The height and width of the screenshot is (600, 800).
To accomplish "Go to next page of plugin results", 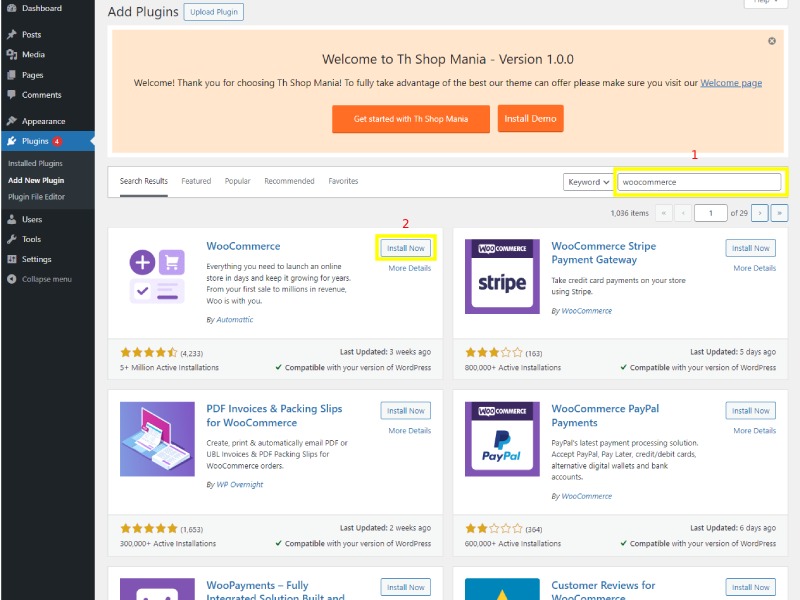I will pos(760,213).
